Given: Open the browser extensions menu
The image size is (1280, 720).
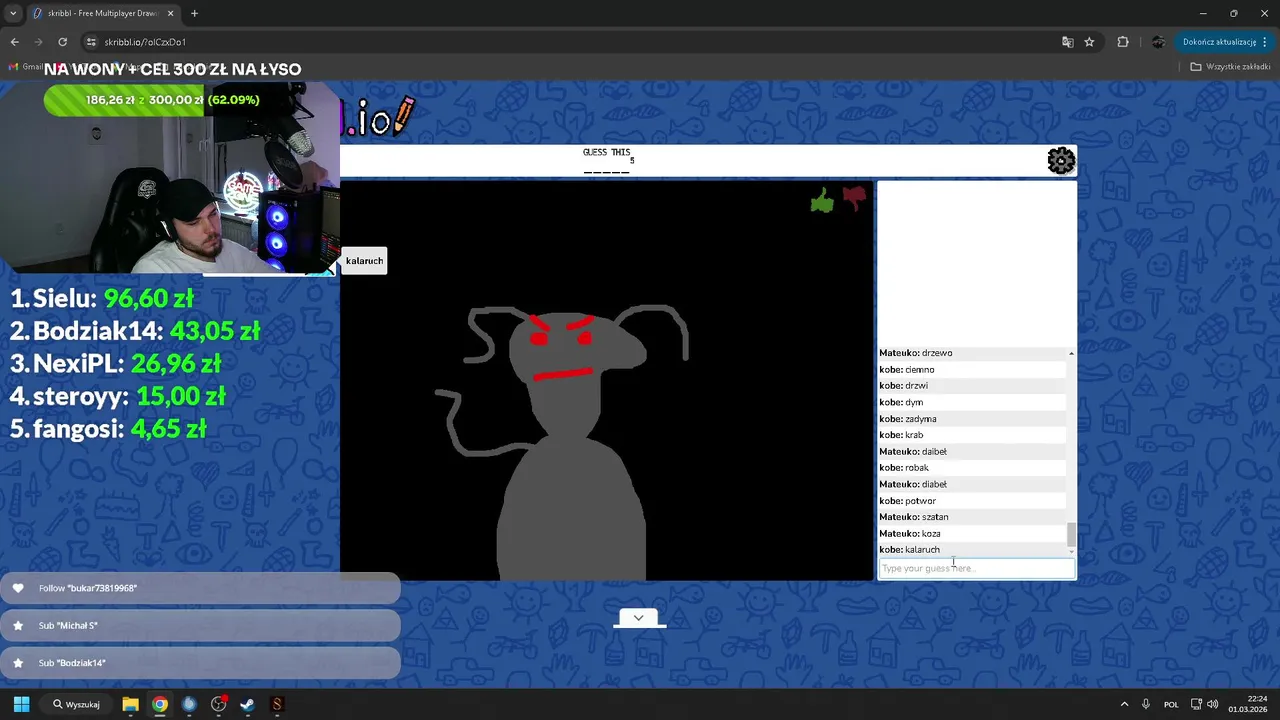Looking at the screenshot, I should pyautogui.click(x=1123, y=42).
